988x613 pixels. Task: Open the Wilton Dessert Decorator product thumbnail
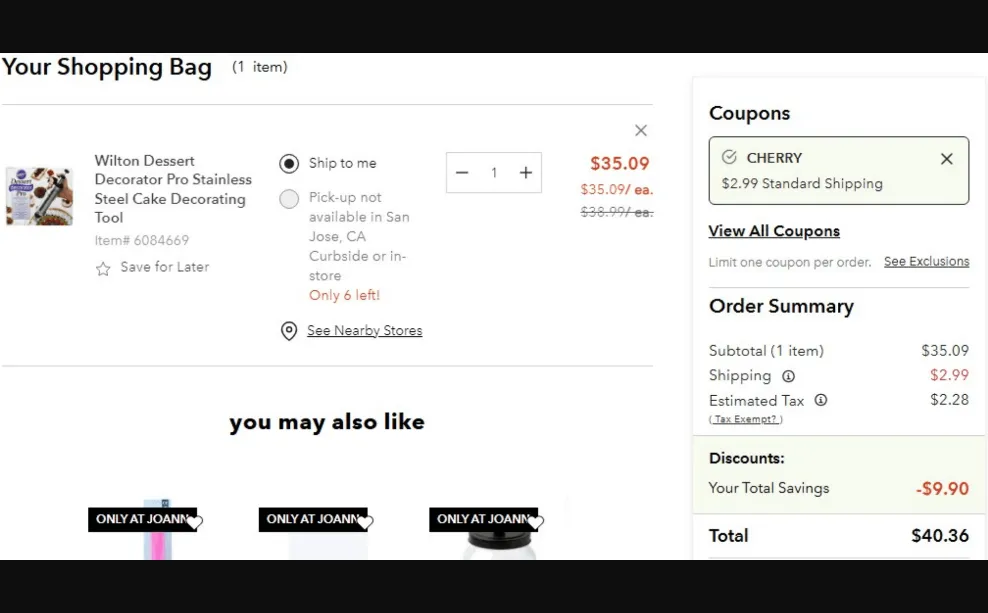click(x=39, y=196)
